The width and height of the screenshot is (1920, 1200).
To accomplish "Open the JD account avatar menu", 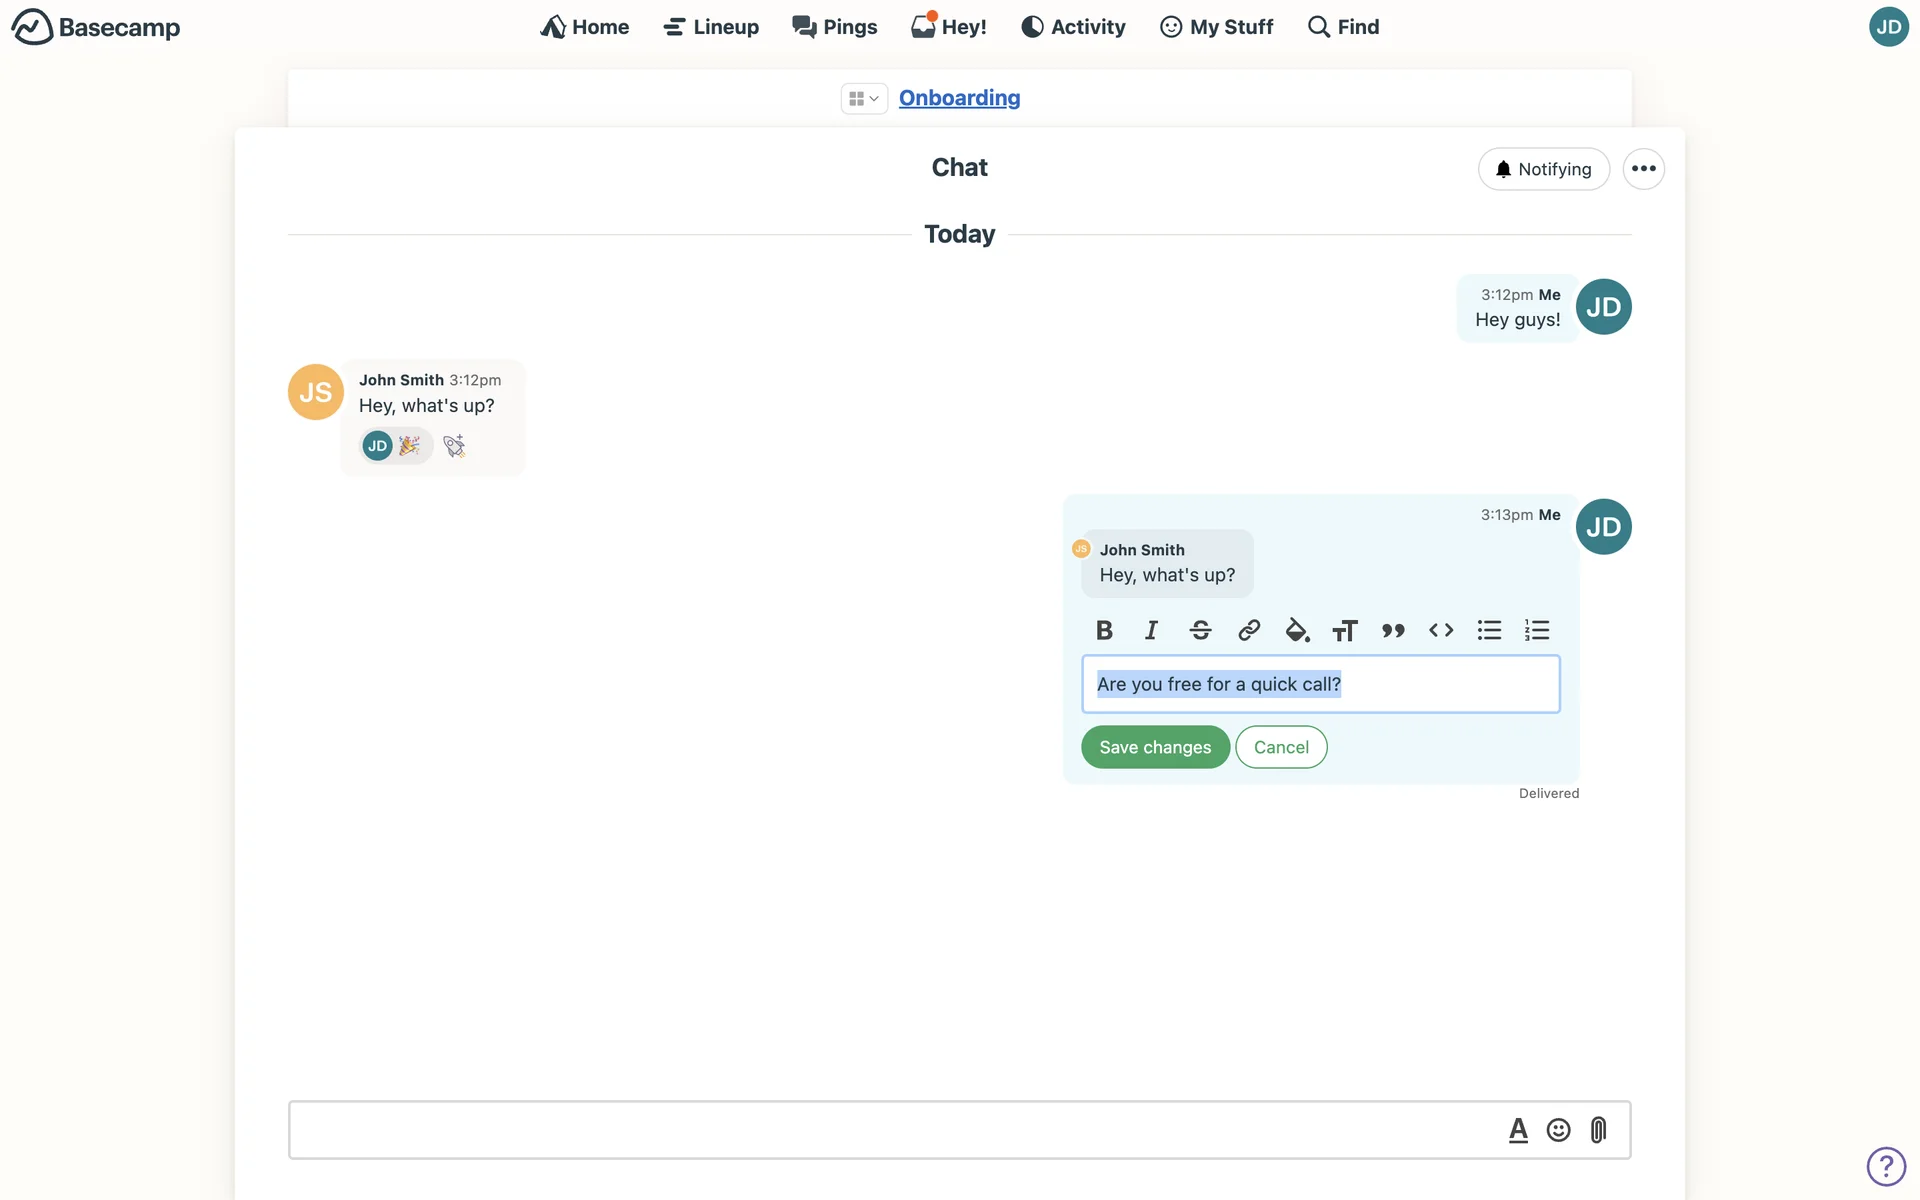I will pyautogui.click(x=1888, y=27).
